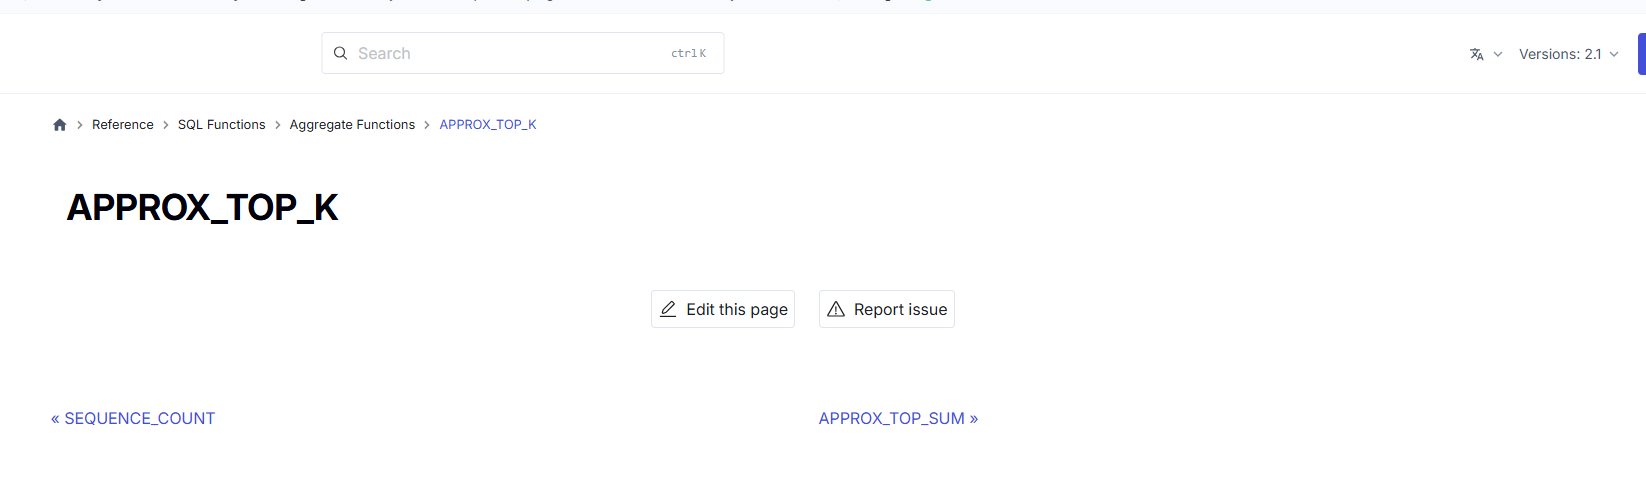Expand the language chevron dropdown
The image size is (1646, 490).
(x=1498, y=54)
